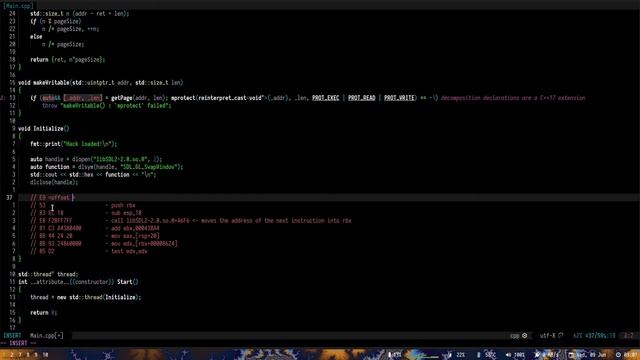The image size is (640, 360).
Task: Click the fmt::print "Hack loaded!" line
Action: (x=73, y=144)
